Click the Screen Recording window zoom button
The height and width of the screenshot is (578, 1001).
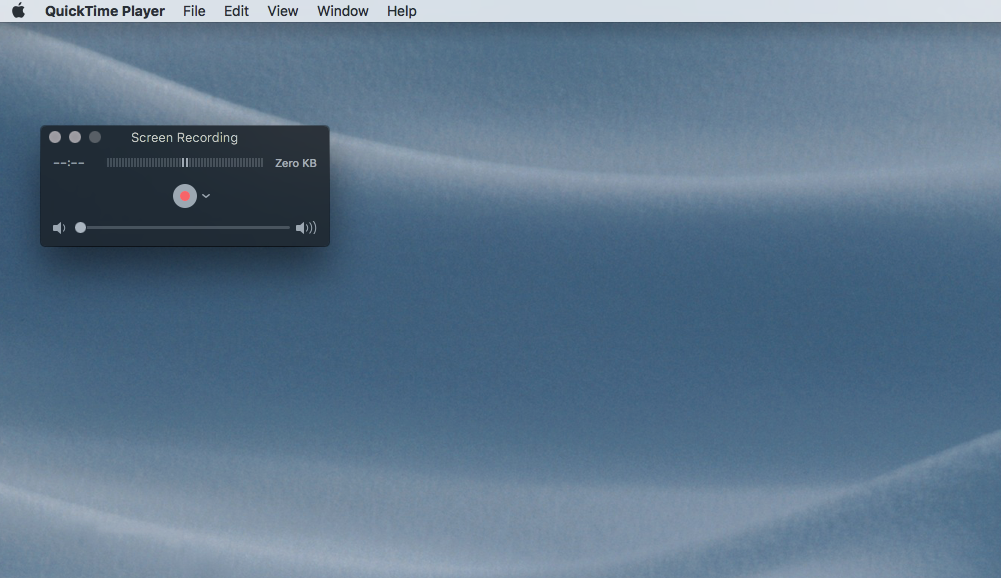[x=95, y=137]
